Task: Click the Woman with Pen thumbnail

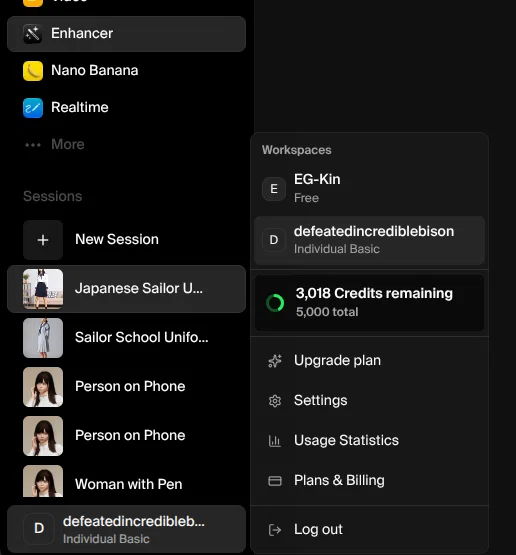Action: 43,481
